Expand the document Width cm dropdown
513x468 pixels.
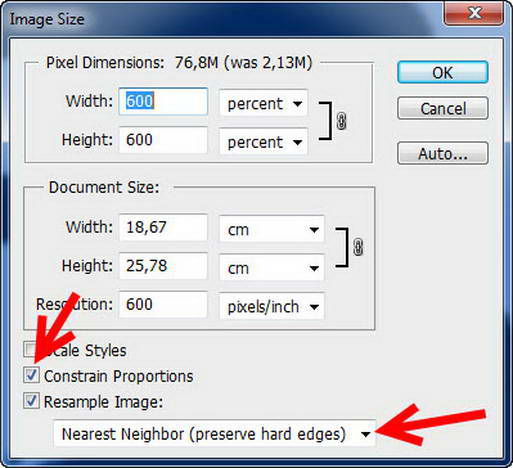click(272, 229)
